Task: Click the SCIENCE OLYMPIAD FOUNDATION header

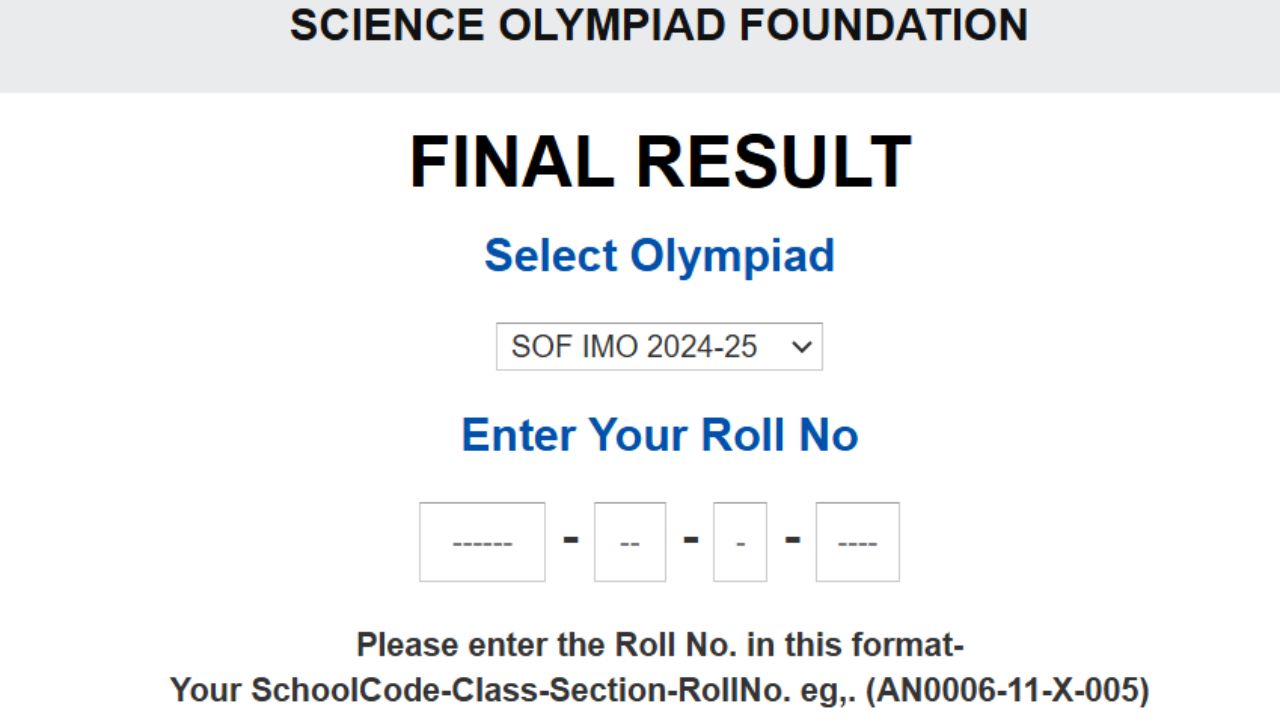Action: point(658,26)
